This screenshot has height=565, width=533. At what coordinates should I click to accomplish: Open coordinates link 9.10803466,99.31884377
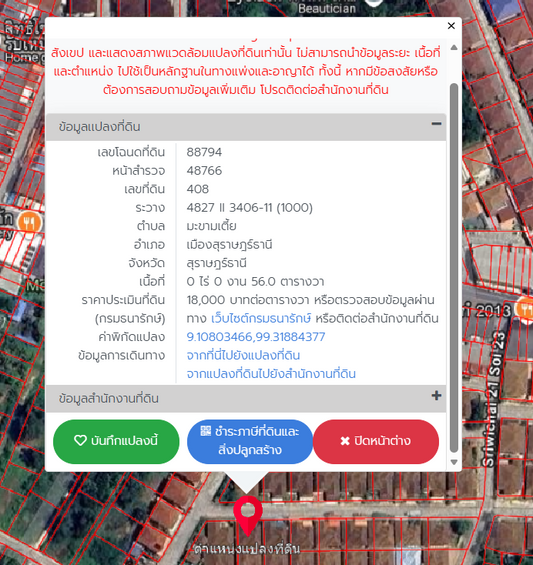pos(256,337)
